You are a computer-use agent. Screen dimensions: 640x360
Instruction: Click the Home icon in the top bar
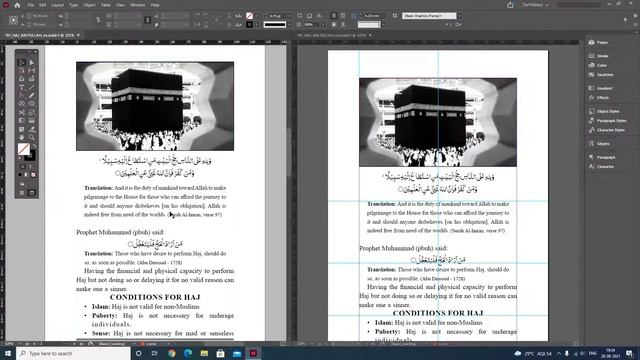tap(17, 5)
